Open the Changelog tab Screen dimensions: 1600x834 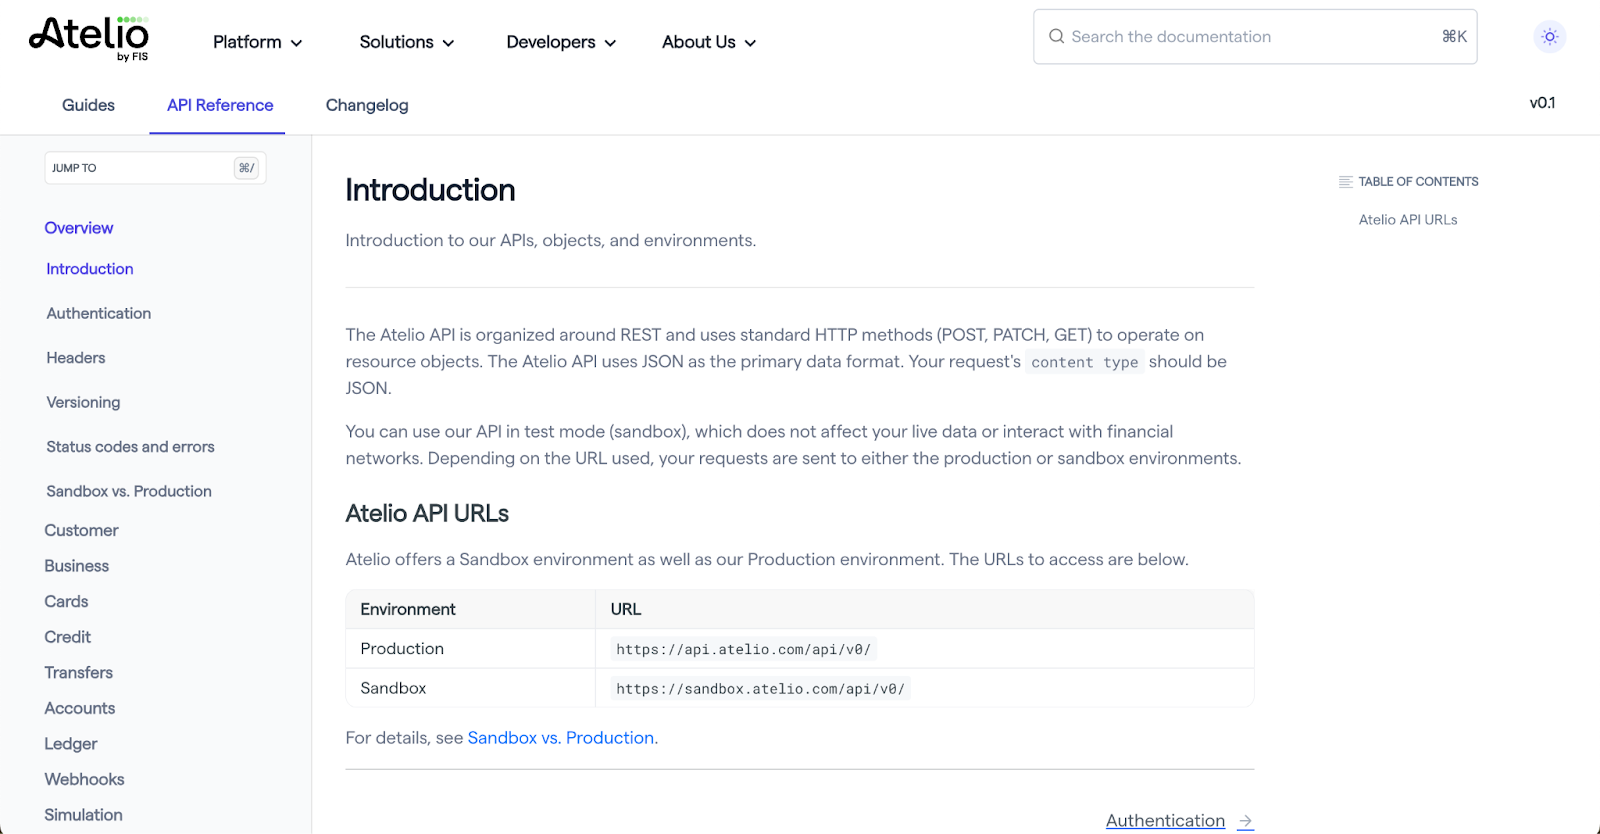[367, 105]
